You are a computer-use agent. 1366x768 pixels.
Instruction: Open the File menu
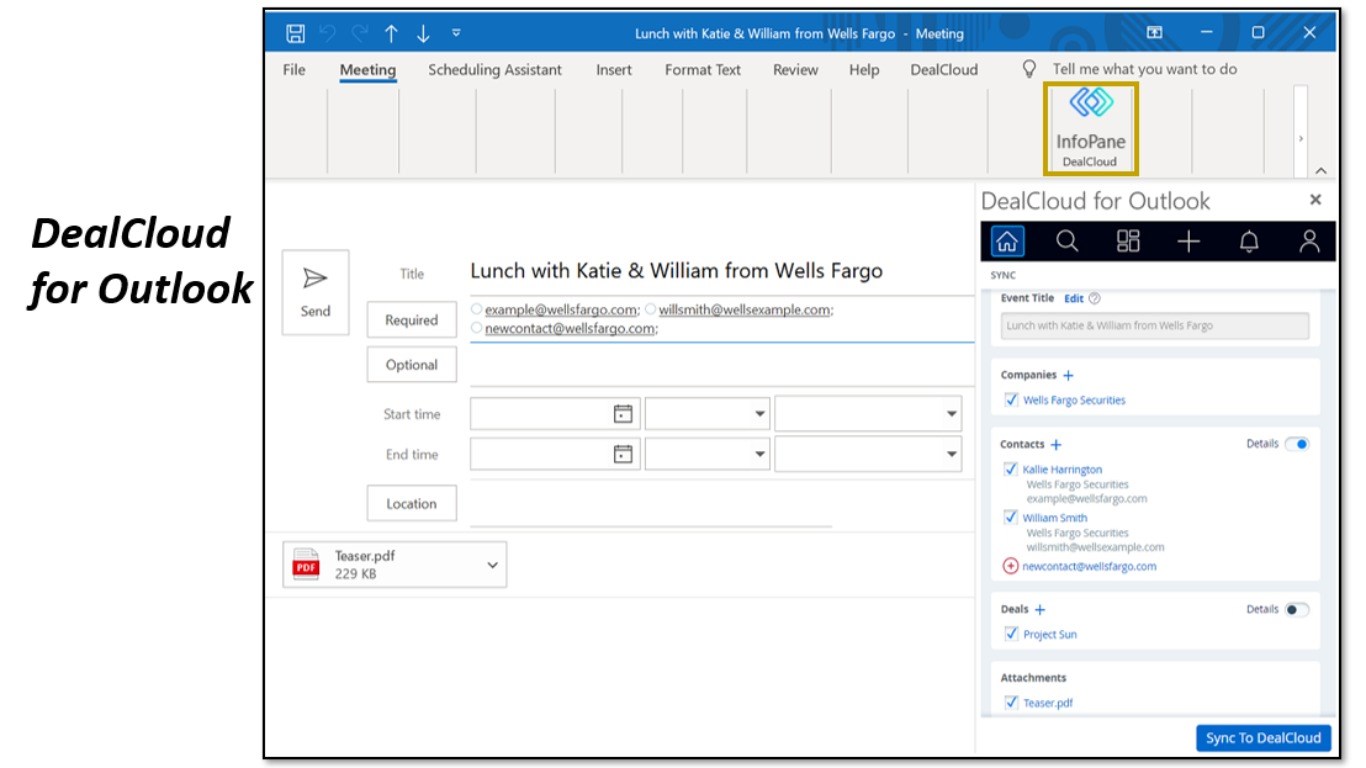click(x=294, y=70)
